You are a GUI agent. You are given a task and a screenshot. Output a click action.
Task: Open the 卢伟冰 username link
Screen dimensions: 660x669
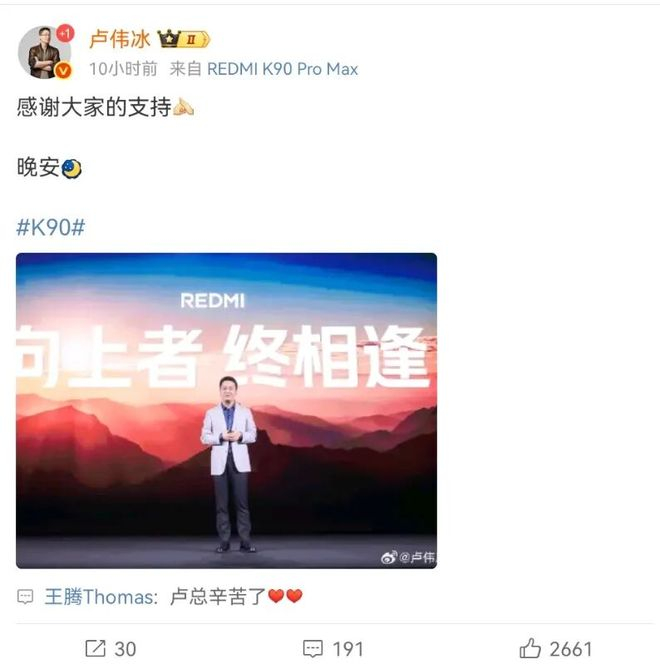[x=120, y=39]
